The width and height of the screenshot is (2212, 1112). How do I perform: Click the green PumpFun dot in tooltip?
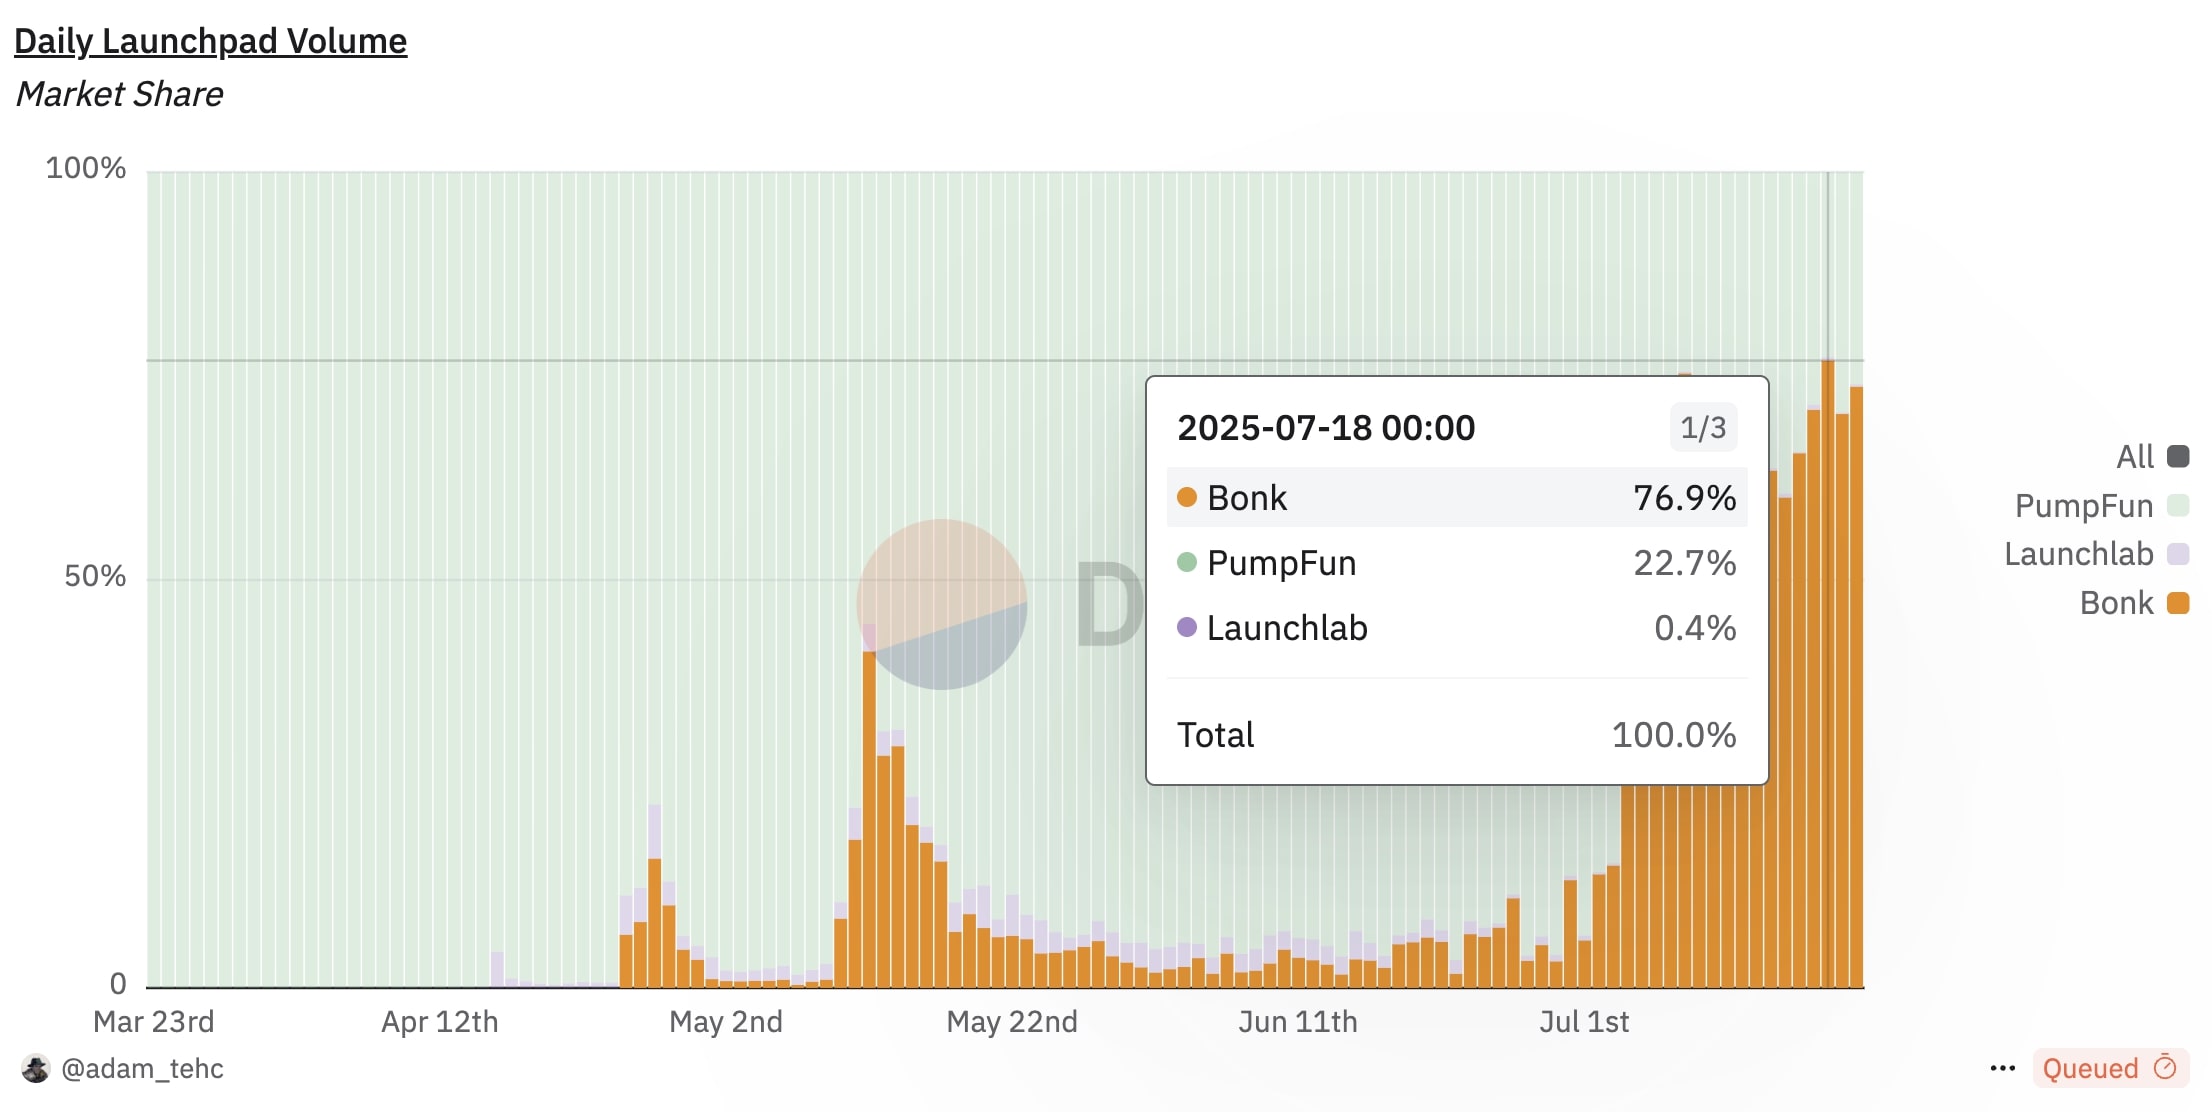[1187, 562]
